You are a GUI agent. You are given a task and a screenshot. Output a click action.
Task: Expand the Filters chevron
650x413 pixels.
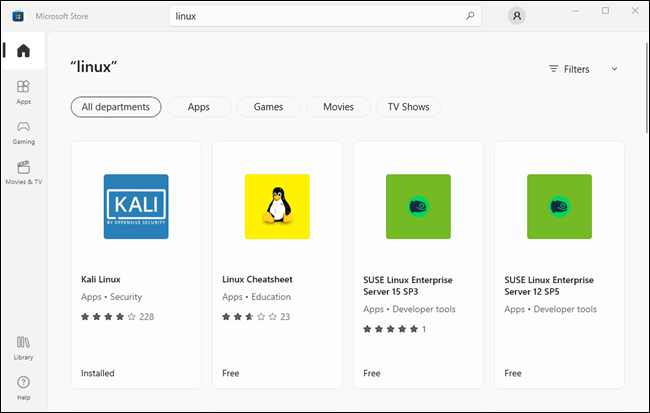[x=614, y=69]
